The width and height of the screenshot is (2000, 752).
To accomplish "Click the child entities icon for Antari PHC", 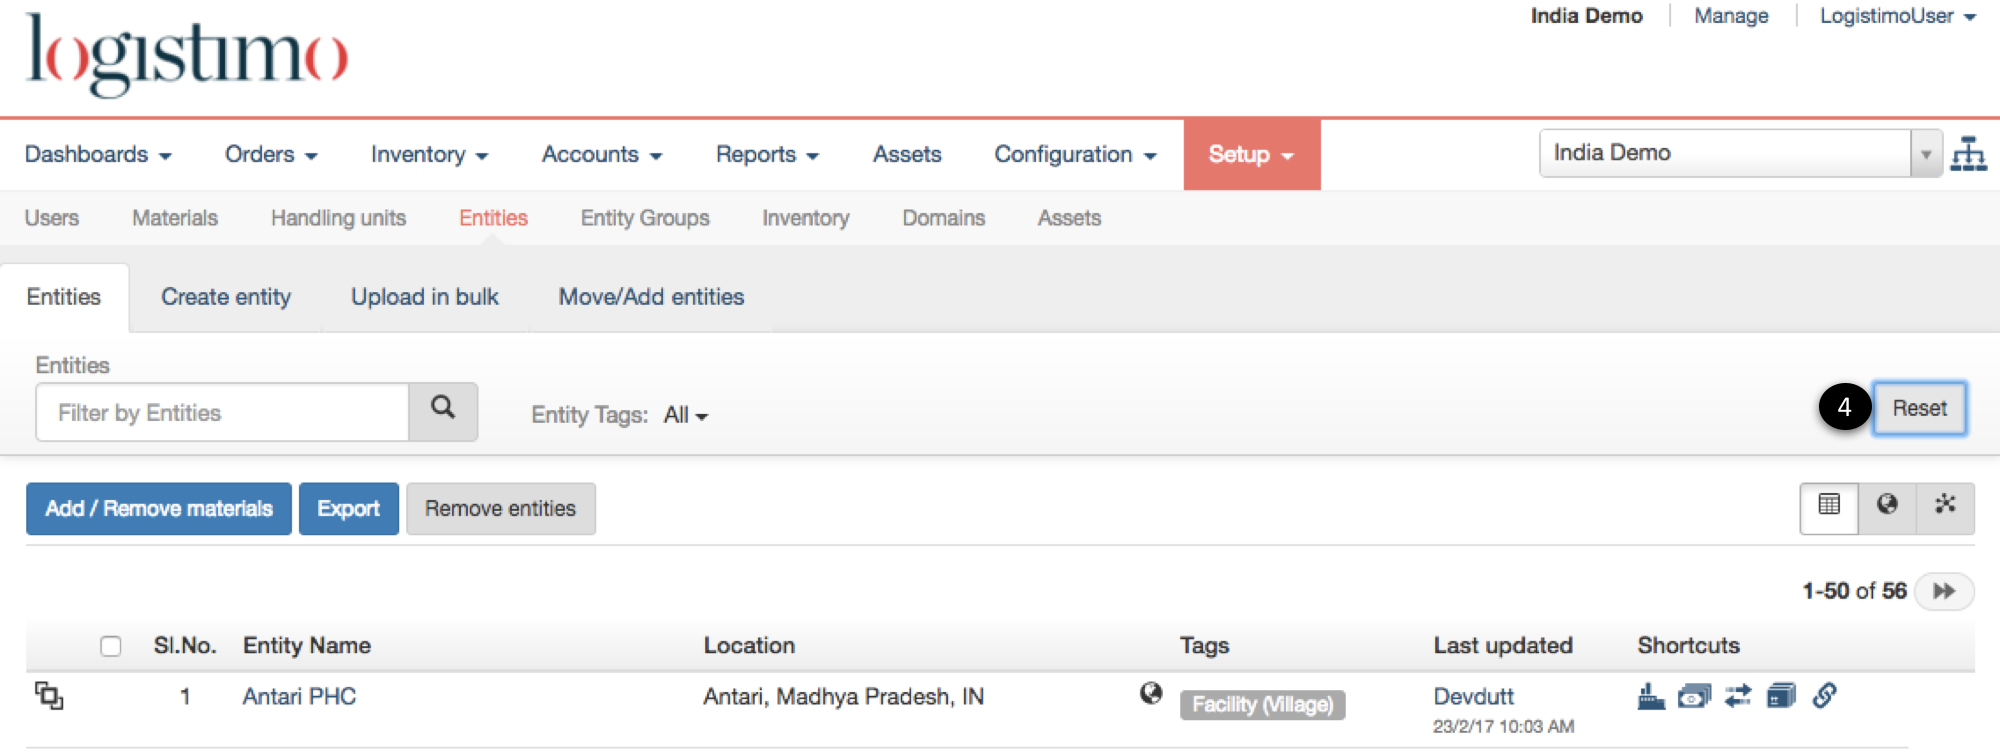I will (x=49, y=695).
